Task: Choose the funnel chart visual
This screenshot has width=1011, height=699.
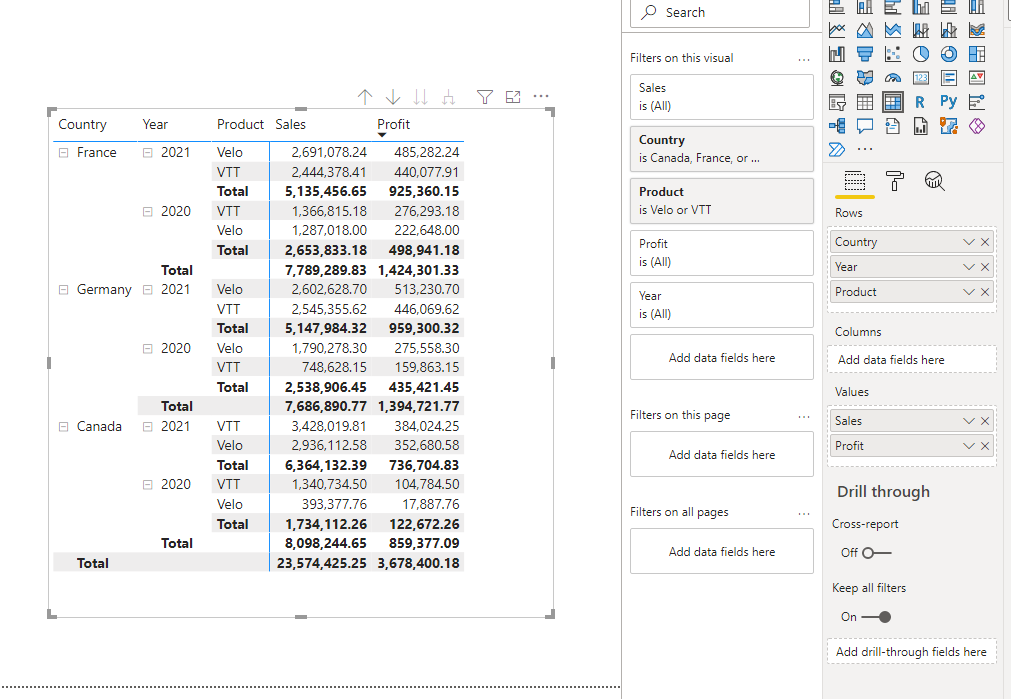Action: pyautogui.click(x=865, y=54)
